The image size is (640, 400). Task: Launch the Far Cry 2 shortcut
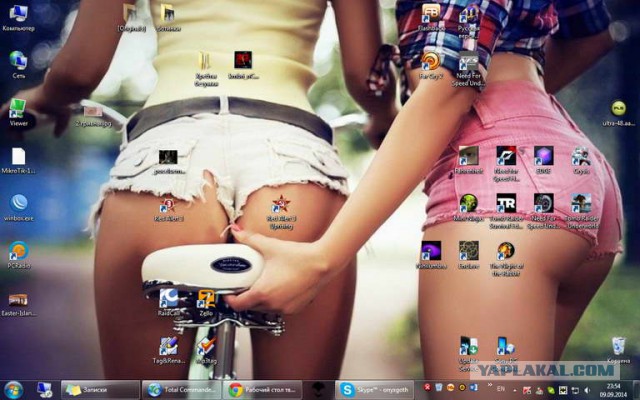431,65
